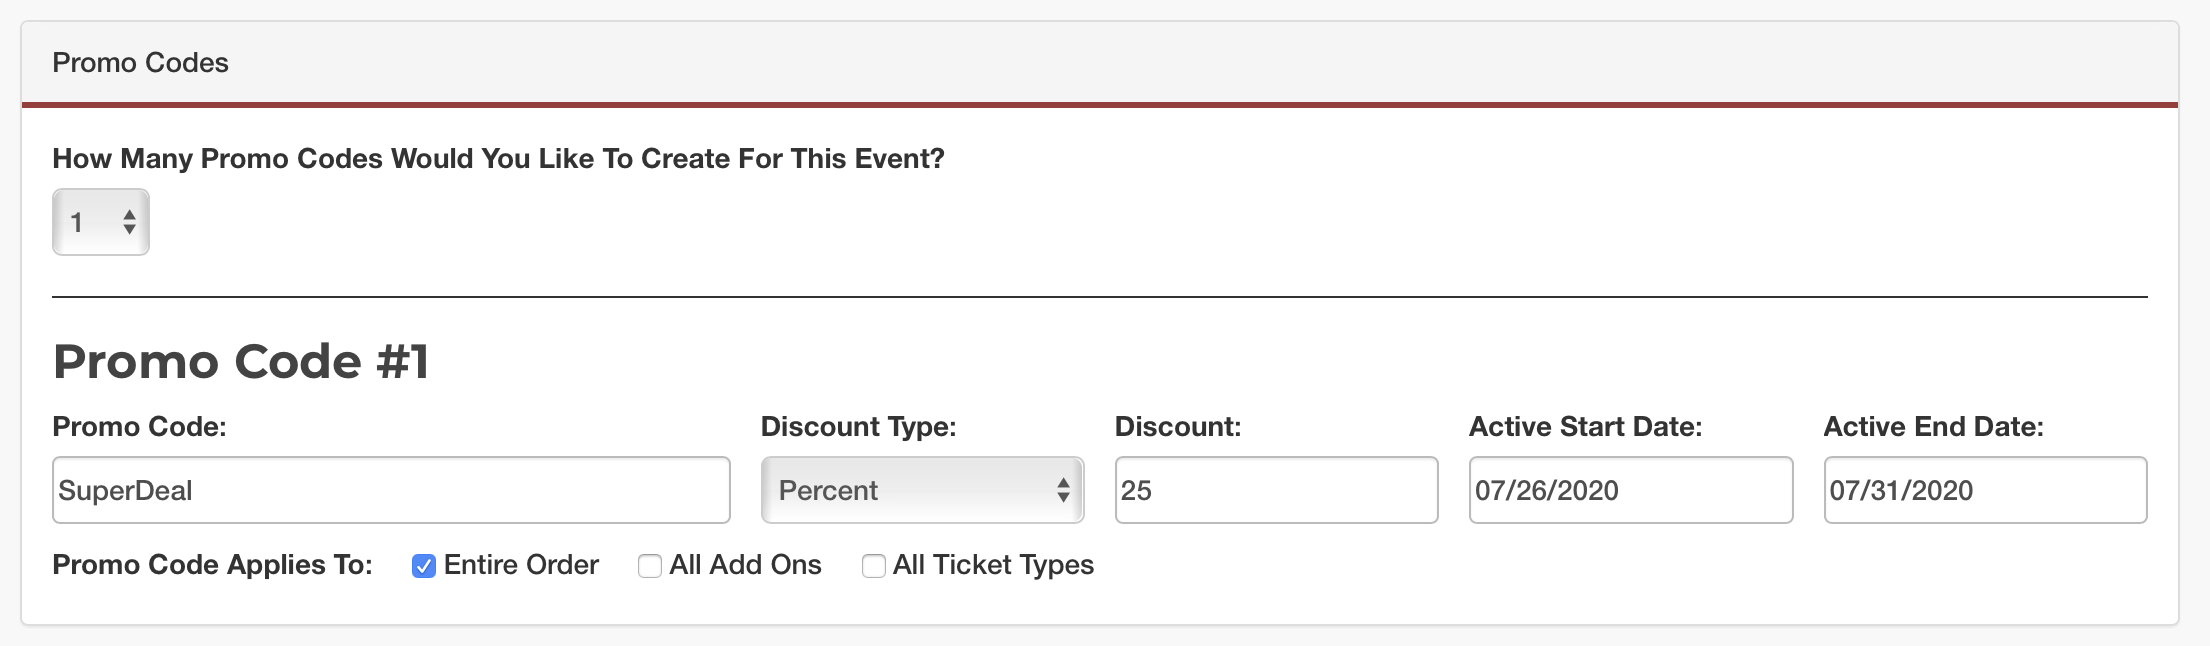Click the 'Promo Code Applies To:' label
This screenshot has width=2210, height=646.
pyautogui.click(x=212, y=565)
